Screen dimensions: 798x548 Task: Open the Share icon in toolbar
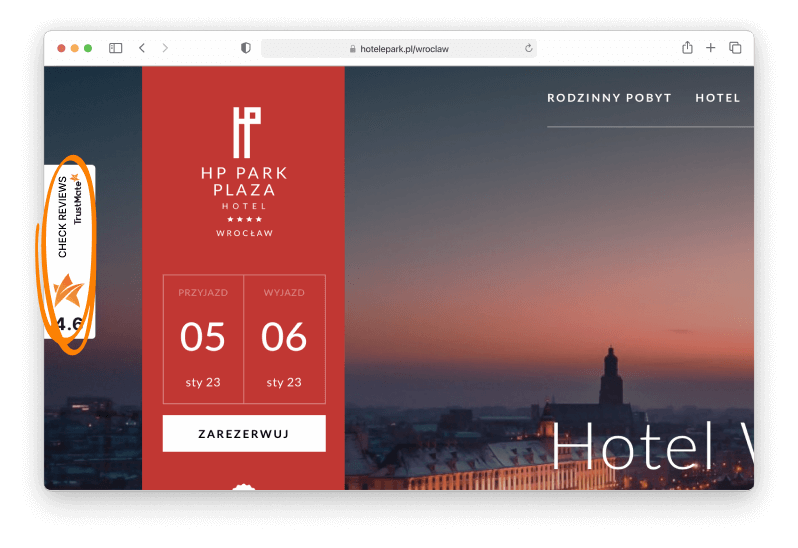pyautogui.click(x=687, y=47)
